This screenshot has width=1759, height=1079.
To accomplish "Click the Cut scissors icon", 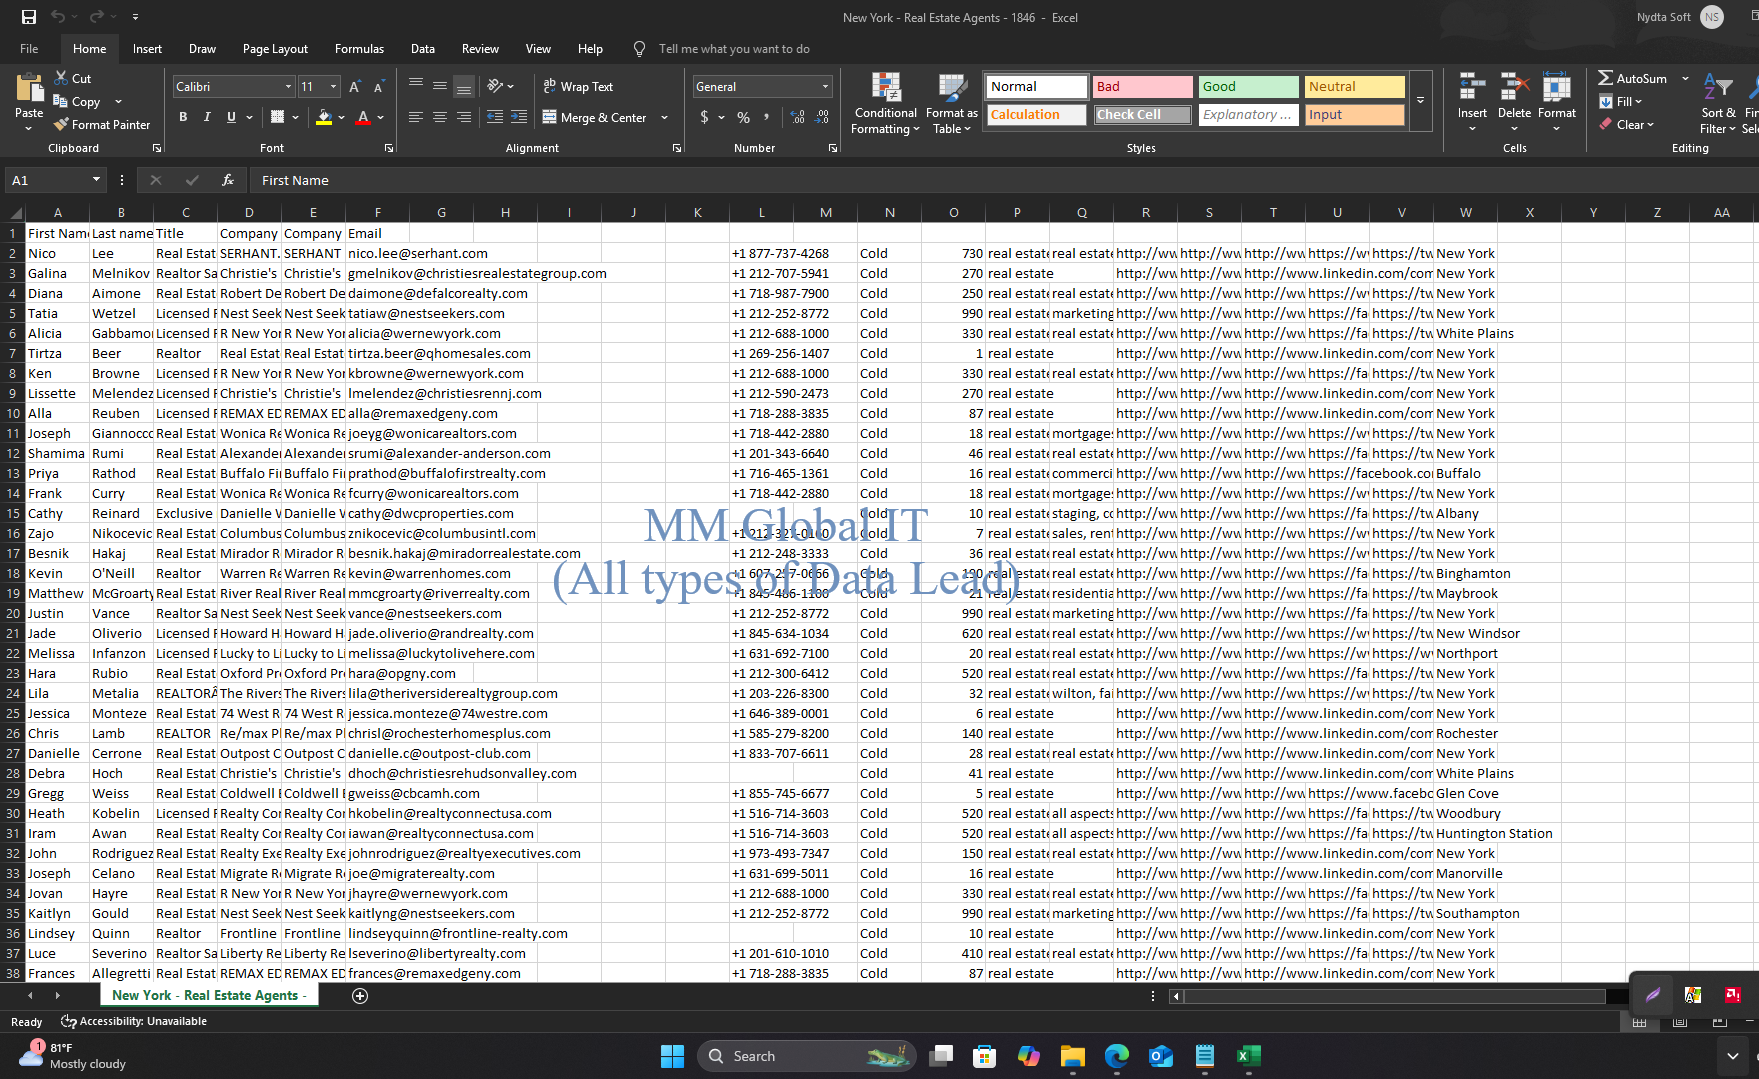I will (61, 78).
